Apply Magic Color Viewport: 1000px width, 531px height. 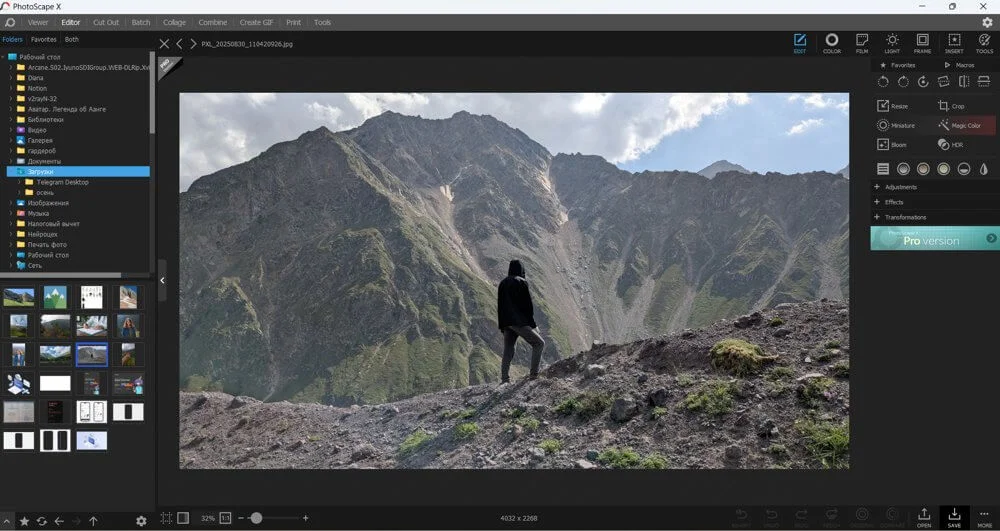point(966,126)
